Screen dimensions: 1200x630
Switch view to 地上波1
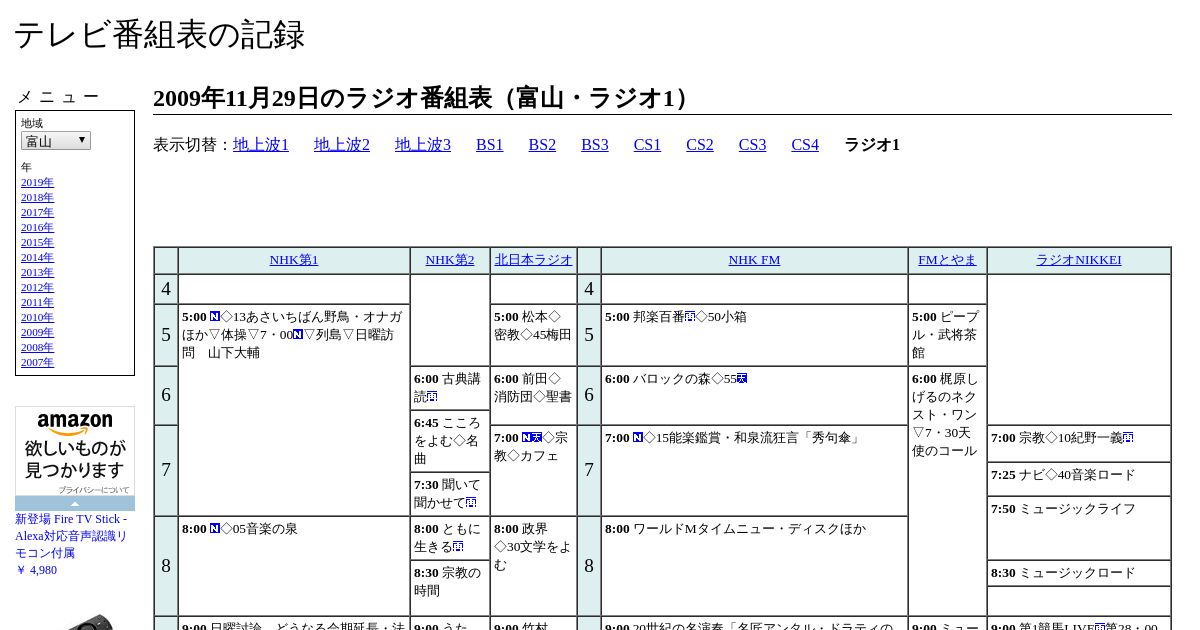click(x=261, y=145)
